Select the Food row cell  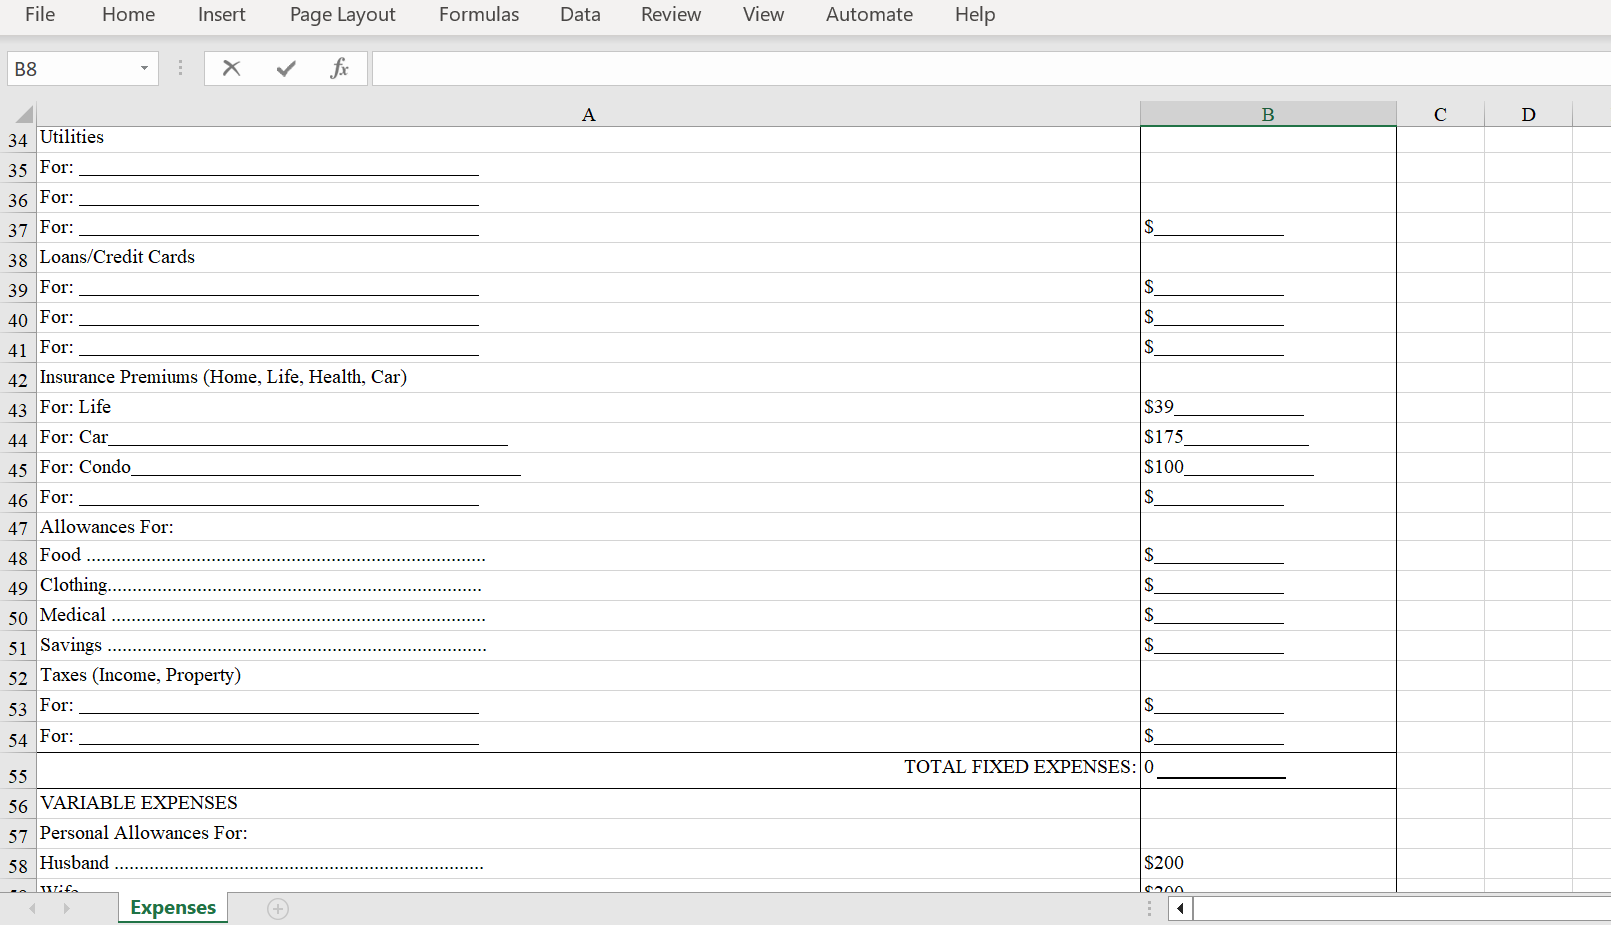tap(588, 556)
